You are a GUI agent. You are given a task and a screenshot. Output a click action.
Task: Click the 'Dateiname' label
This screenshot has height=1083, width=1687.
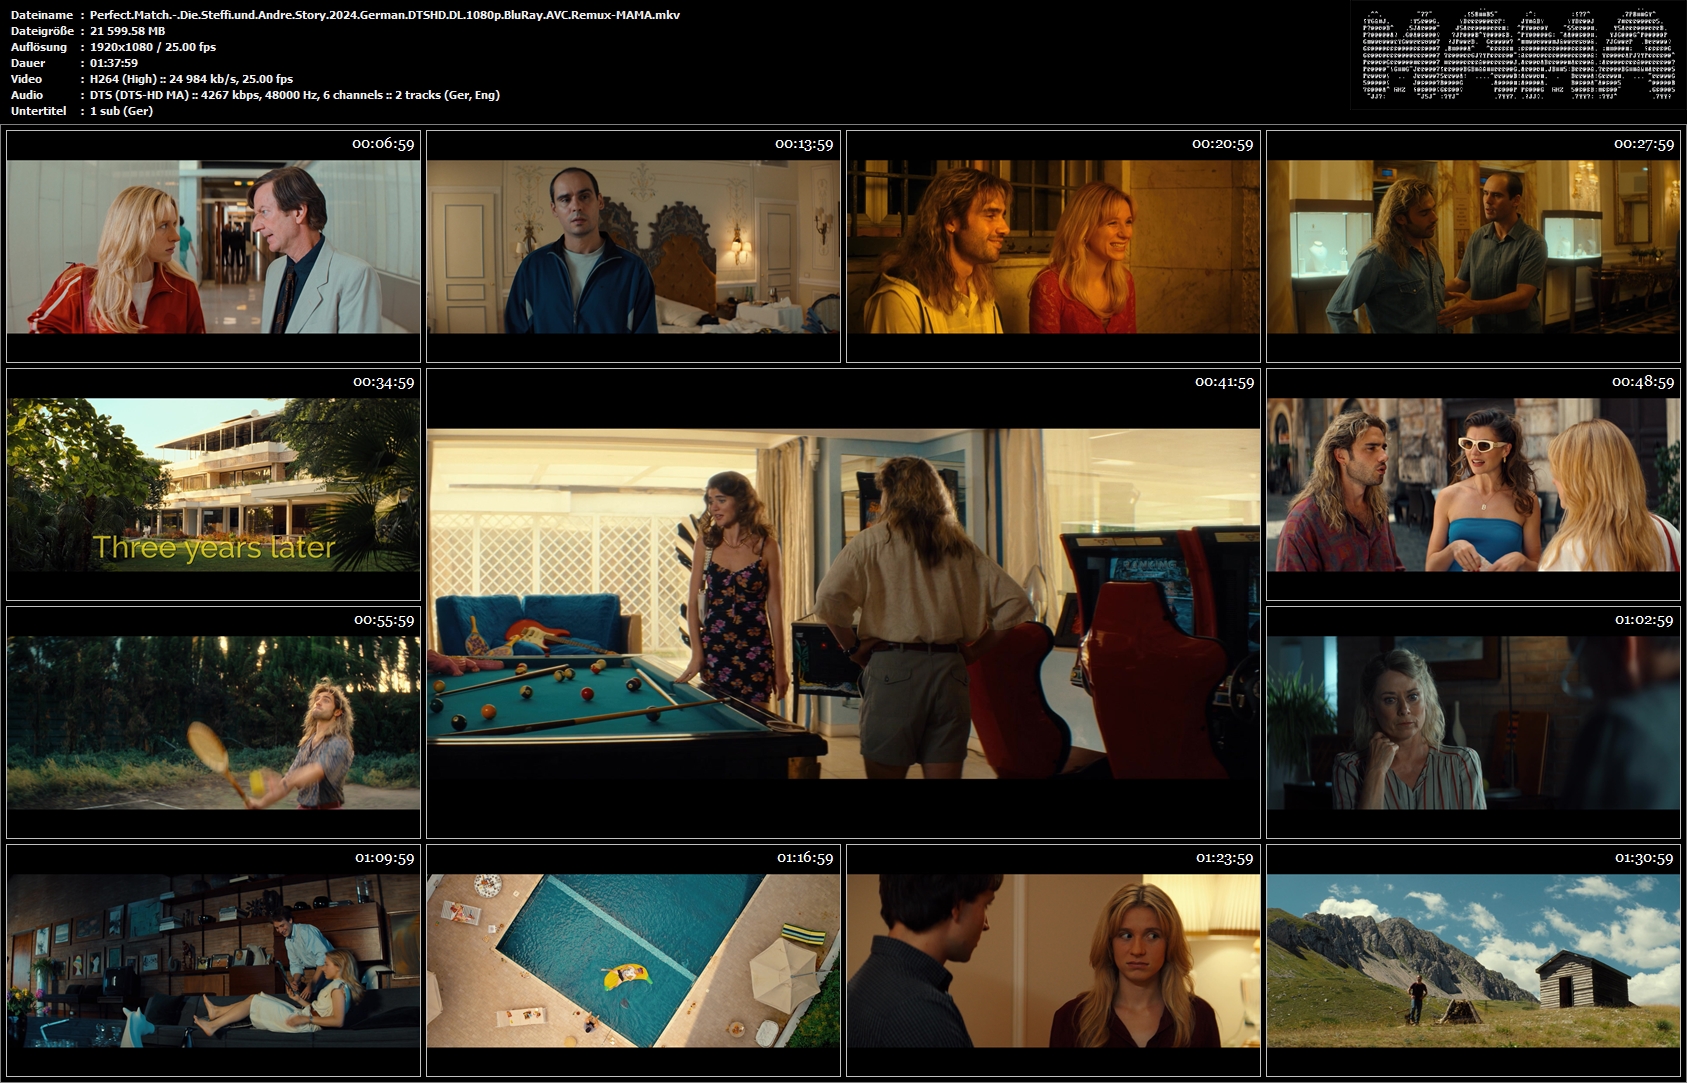coord(42,15)
